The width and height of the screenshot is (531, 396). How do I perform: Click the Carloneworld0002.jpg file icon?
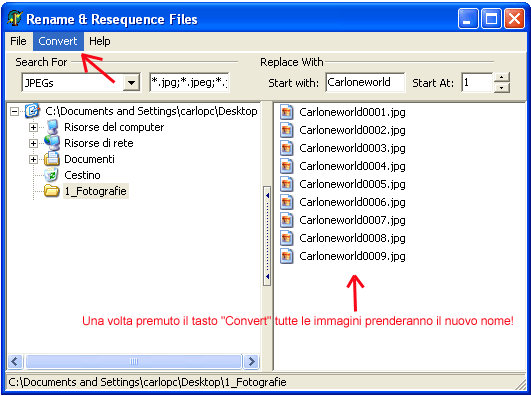[x=286, y=130]
